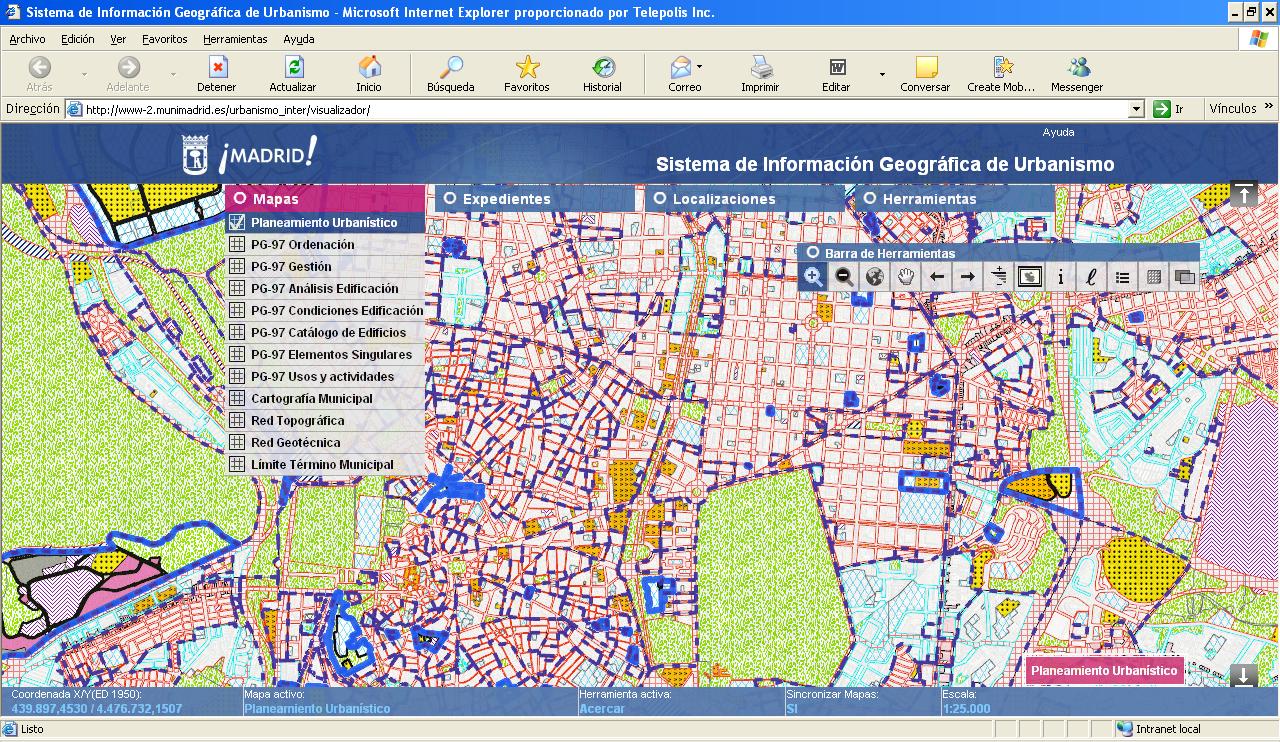Click the globe full extent icon
The height and width of the screenshot is (742, 1280).
[875, 277]
